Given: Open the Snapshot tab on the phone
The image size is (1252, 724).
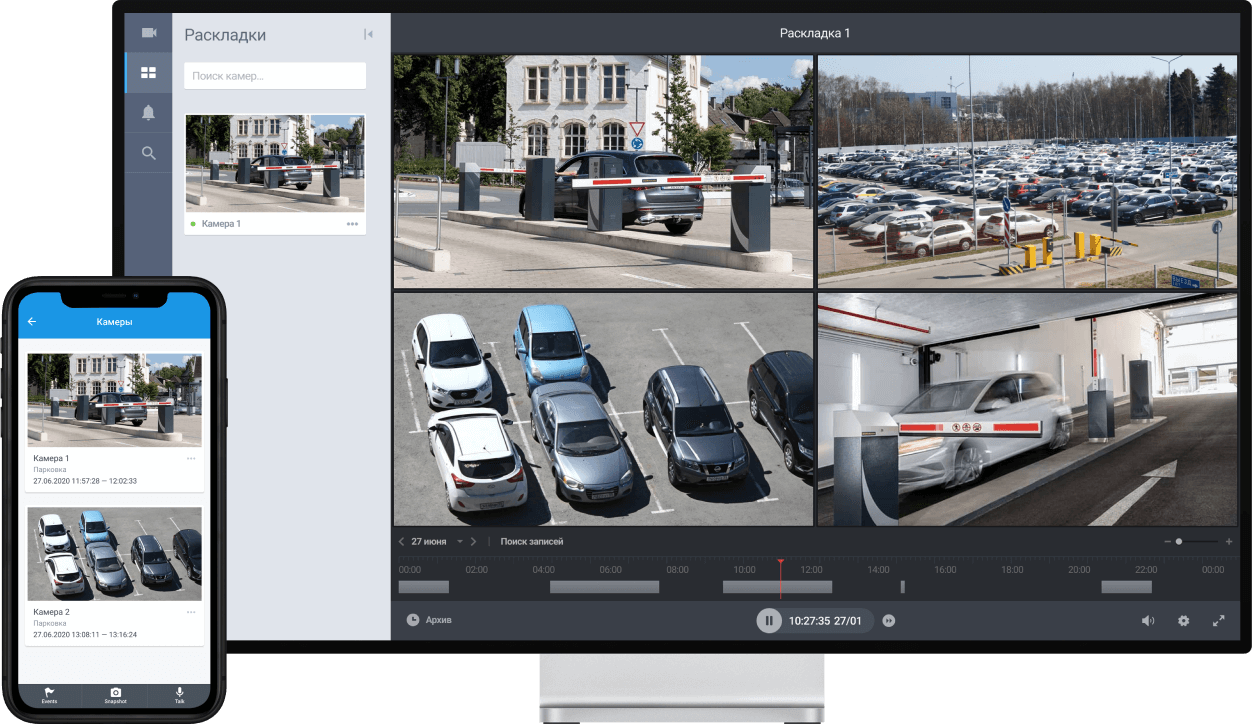Looking at the screenshot, I should [x=115, y=695].
